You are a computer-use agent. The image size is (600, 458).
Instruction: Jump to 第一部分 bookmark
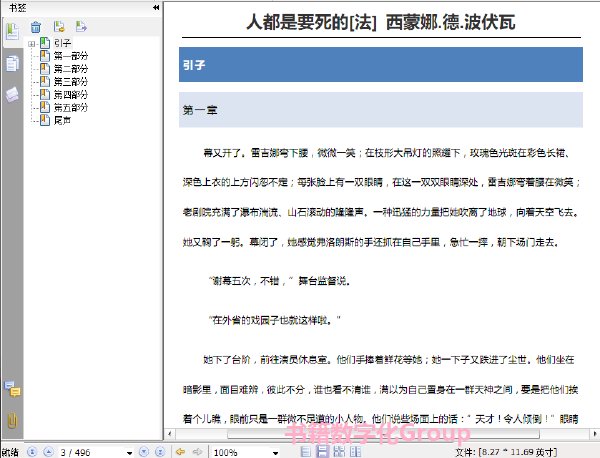(71, 56)
